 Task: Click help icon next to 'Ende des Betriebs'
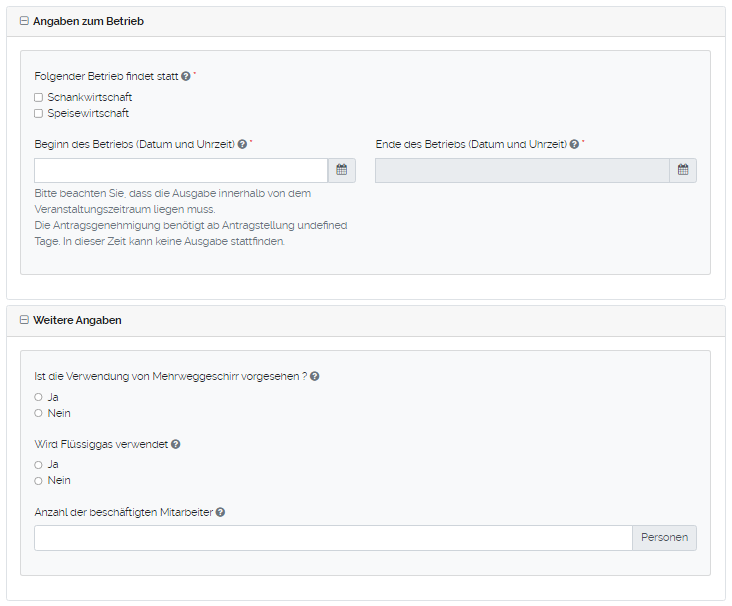click(x=575, y=144)
